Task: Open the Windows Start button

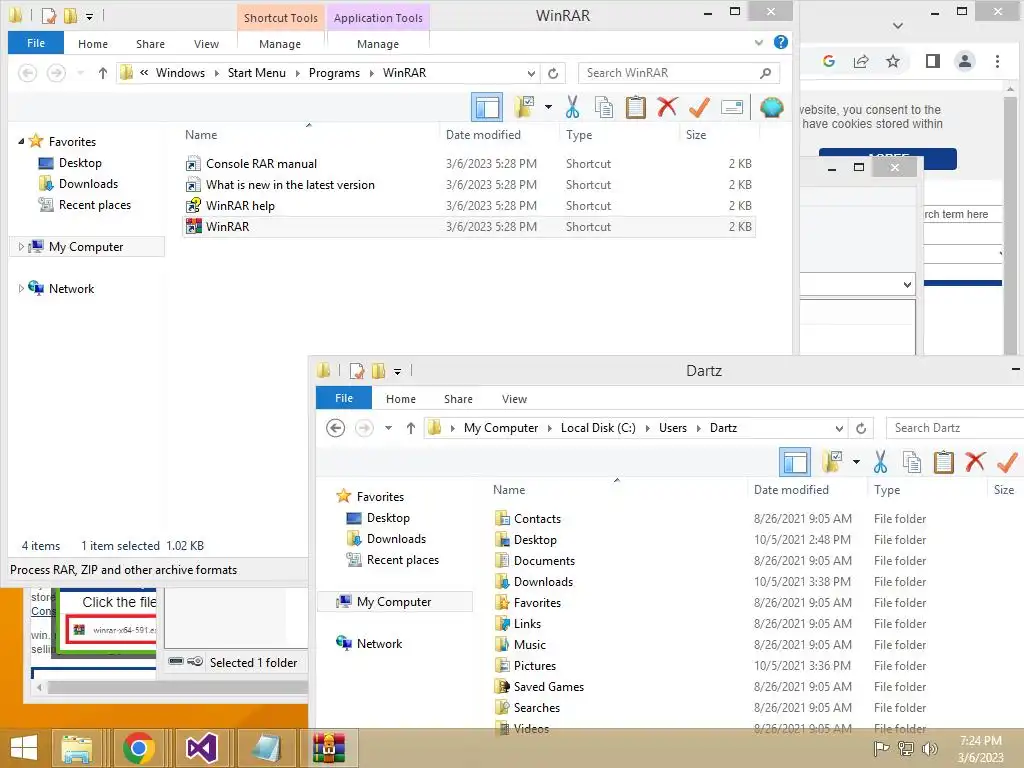Action: click(24, 748)
